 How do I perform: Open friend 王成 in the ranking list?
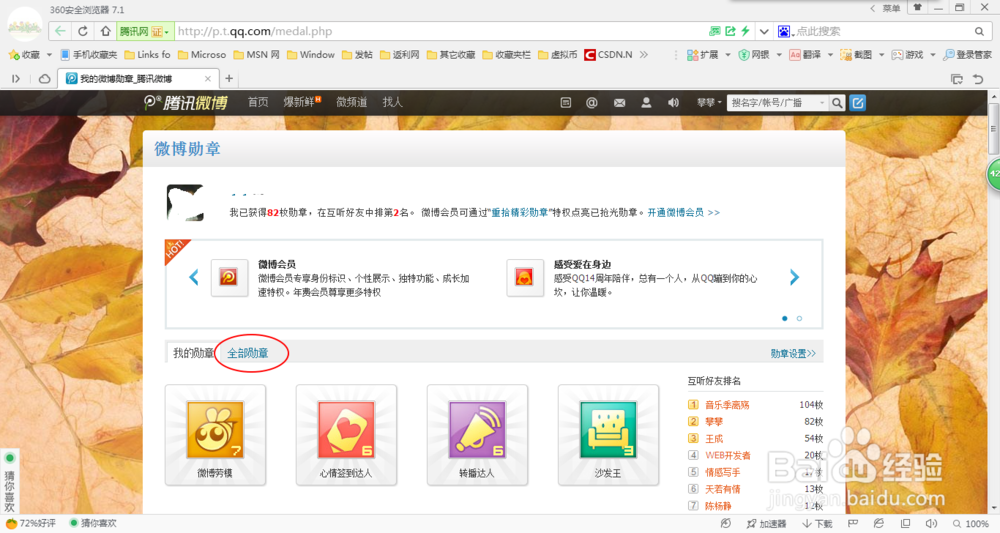[x=714, y=439]
